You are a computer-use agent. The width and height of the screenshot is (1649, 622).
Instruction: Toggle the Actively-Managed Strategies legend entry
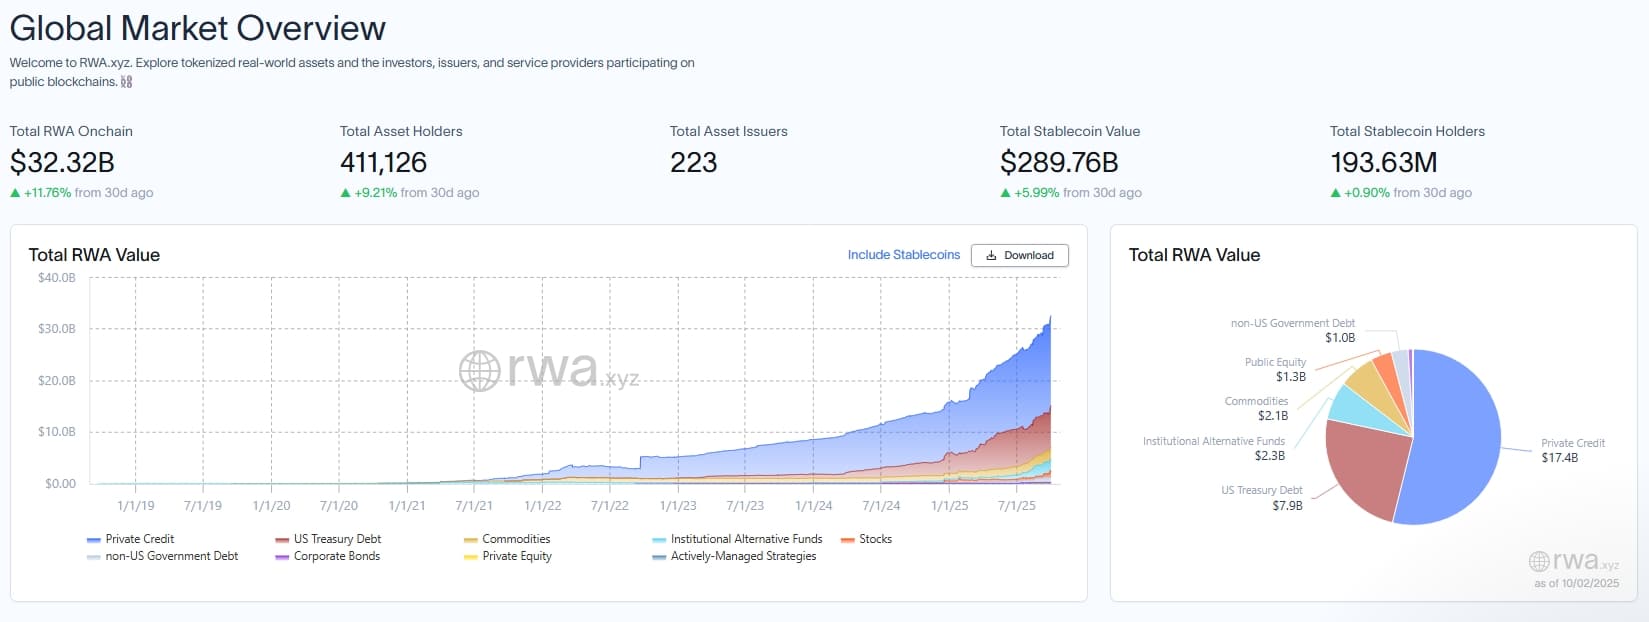pos(742,556)
